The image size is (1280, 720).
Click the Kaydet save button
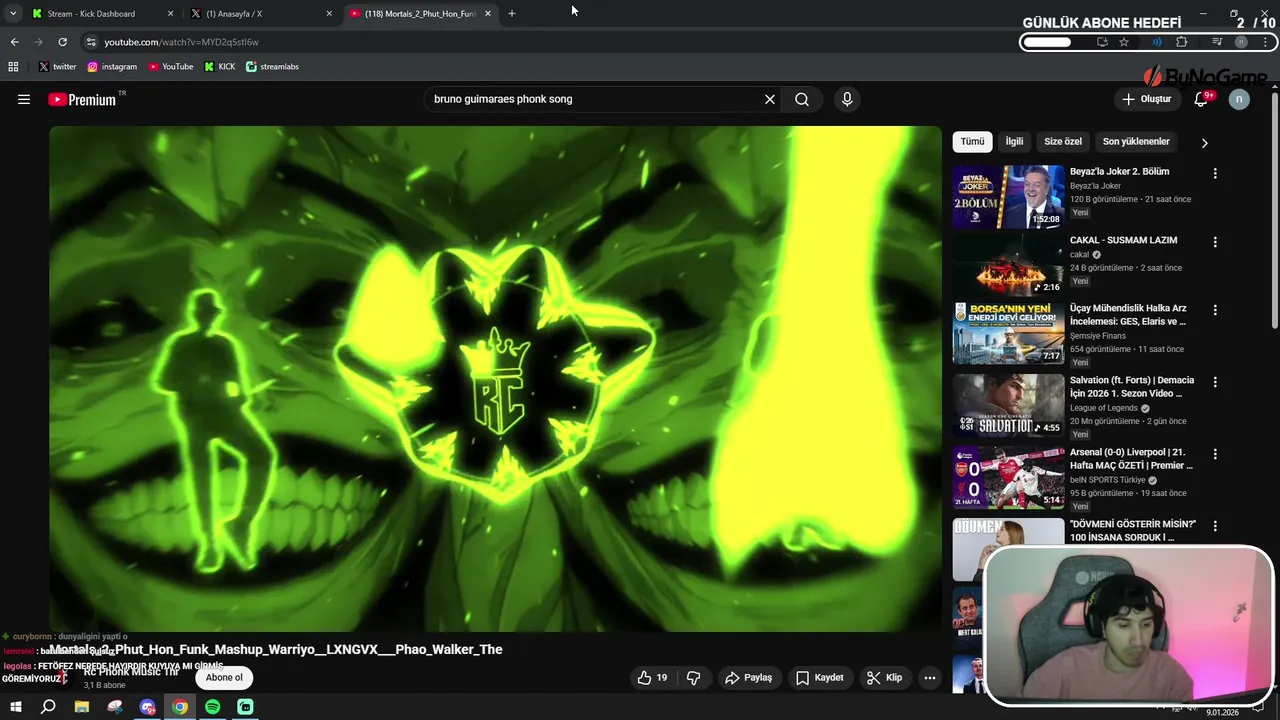819,677
